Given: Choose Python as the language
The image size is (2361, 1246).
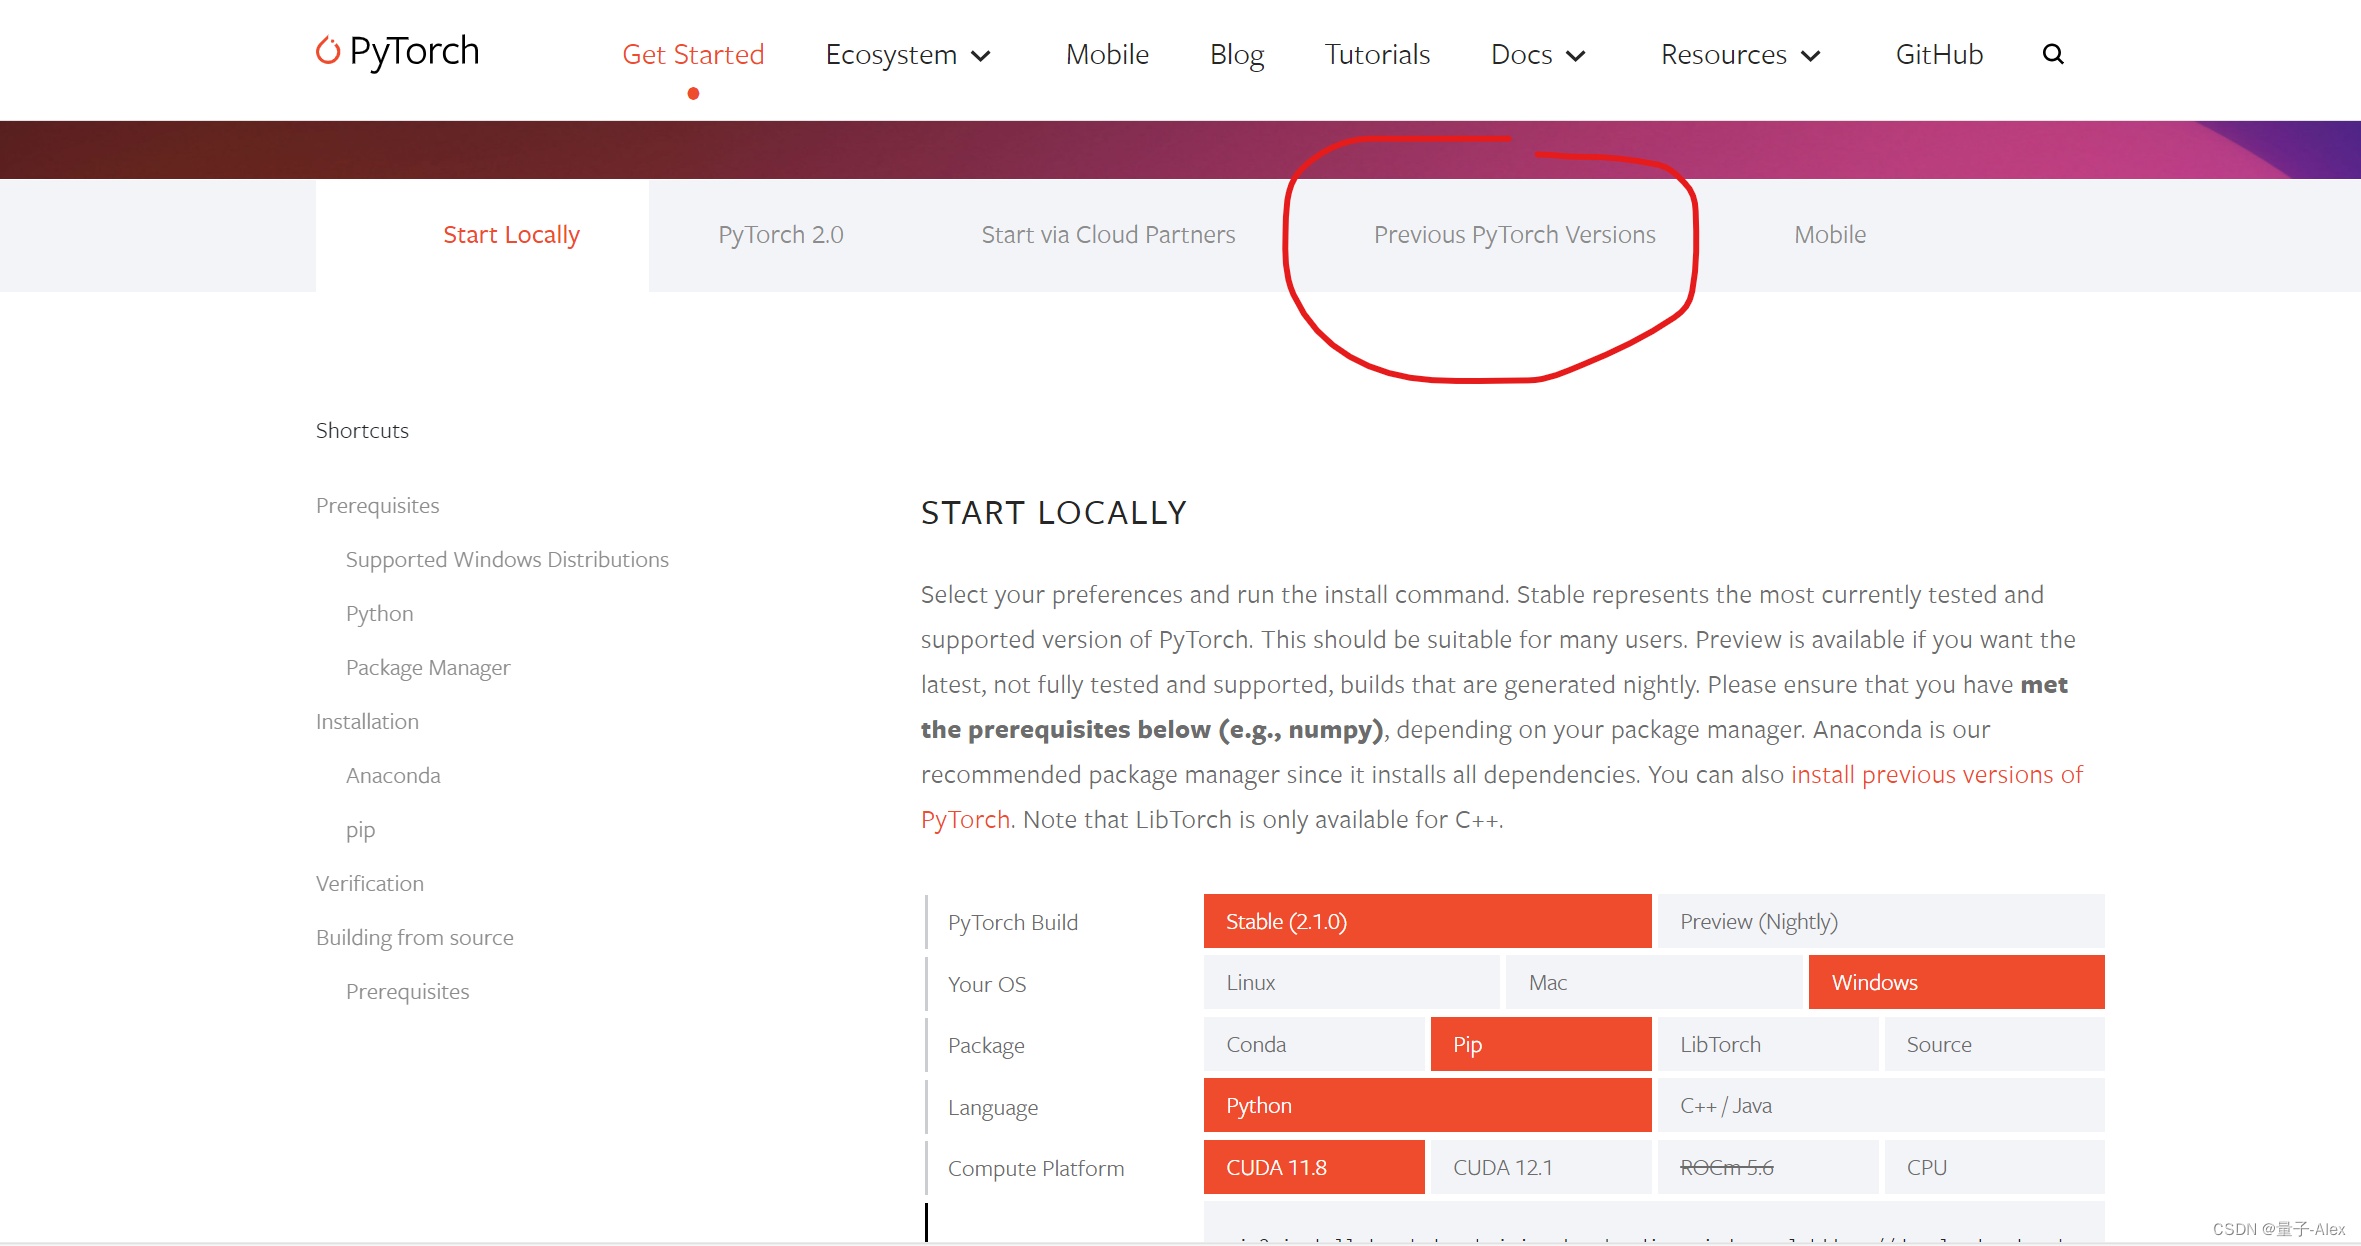Looking at the screenshot, I should click(x=1427, y=1105).
